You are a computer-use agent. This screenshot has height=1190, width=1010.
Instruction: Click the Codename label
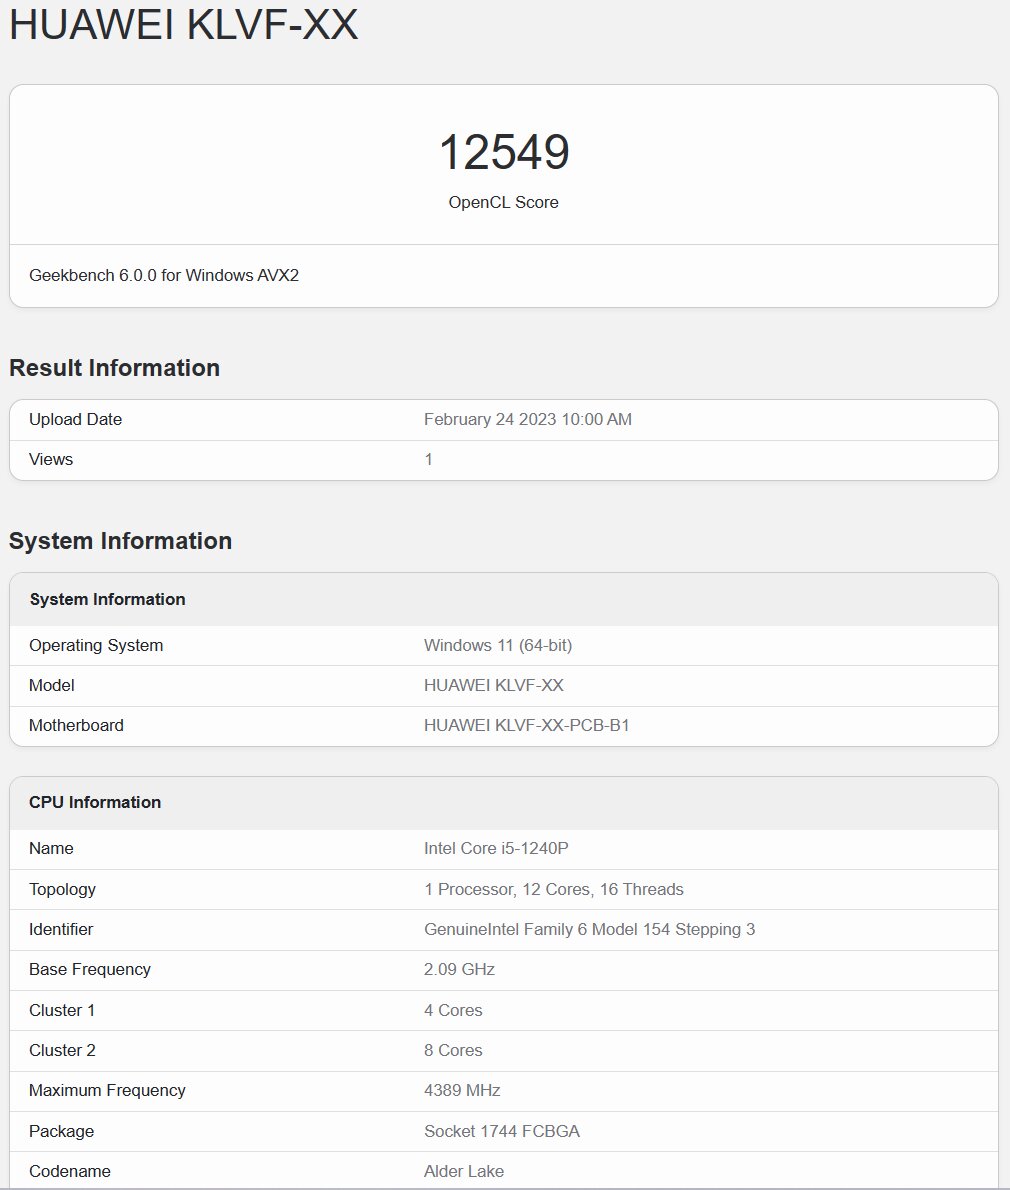click(x=70, y=1172)
